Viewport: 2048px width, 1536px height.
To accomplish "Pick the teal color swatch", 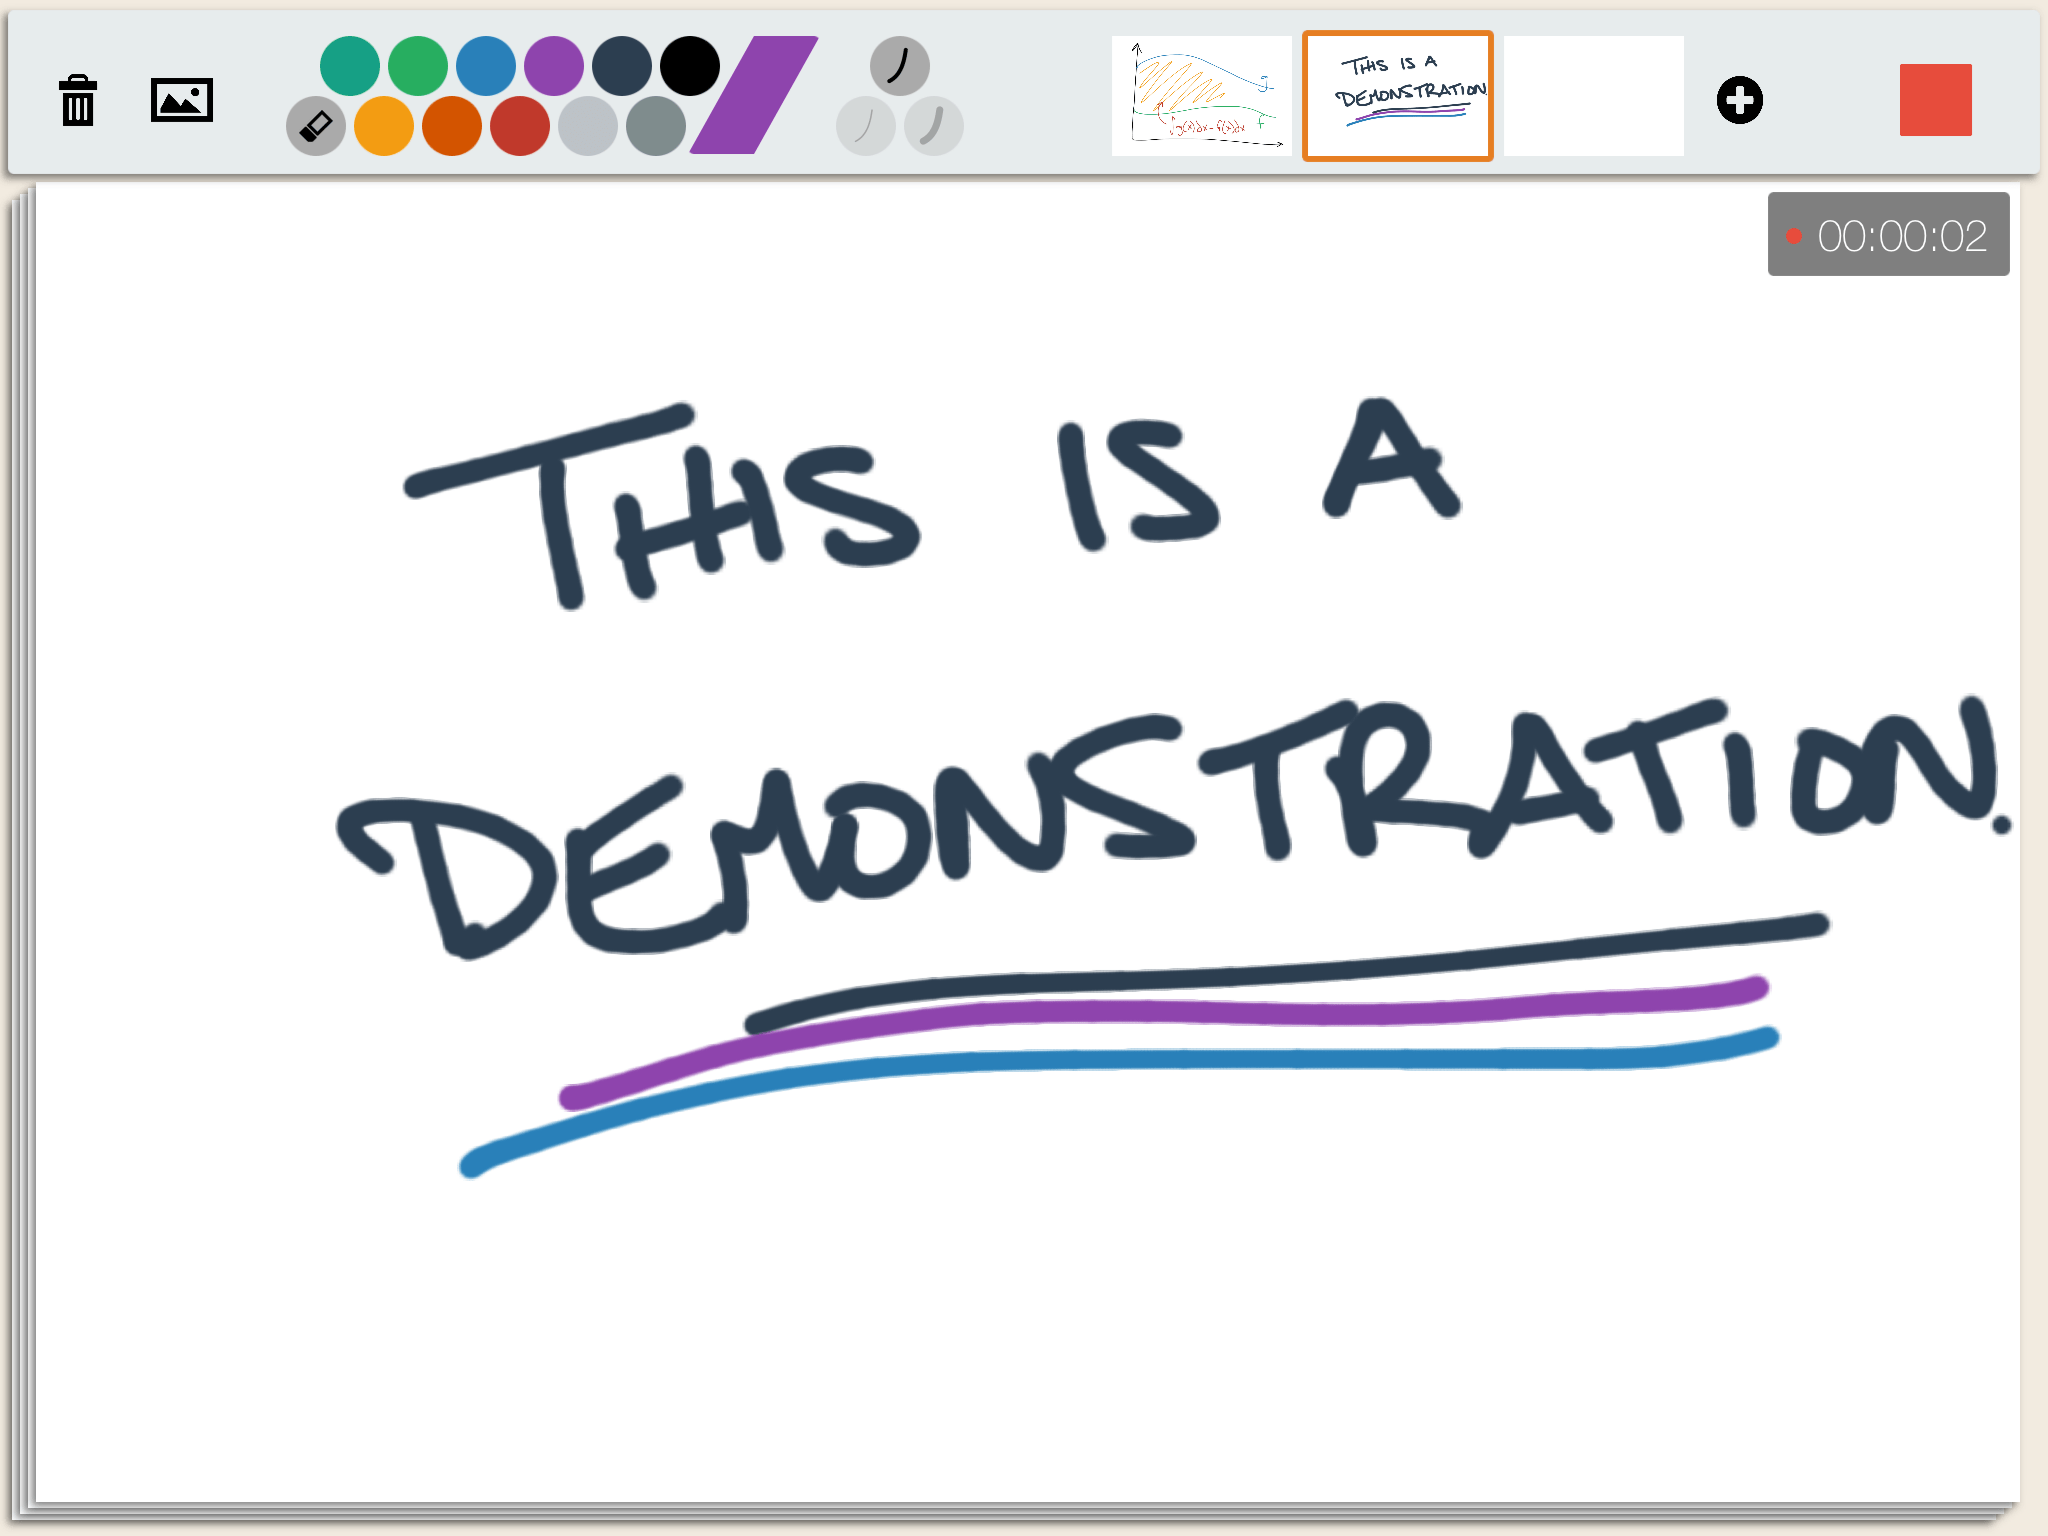I will [x=350, y=66].
